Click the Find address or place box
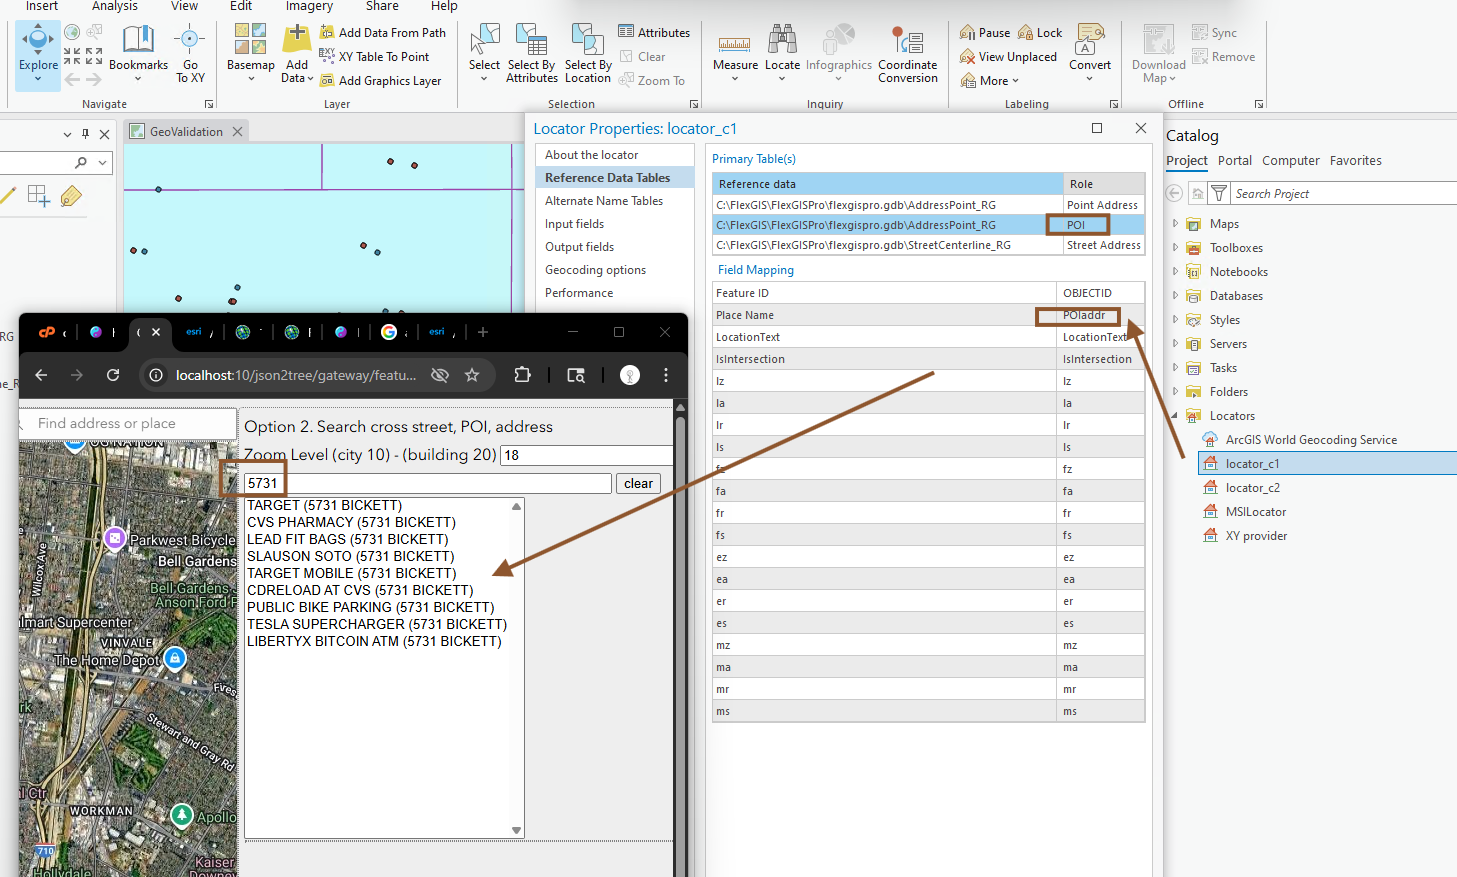Viewport: 1457px width, 877px height. [x=127, y=424]
